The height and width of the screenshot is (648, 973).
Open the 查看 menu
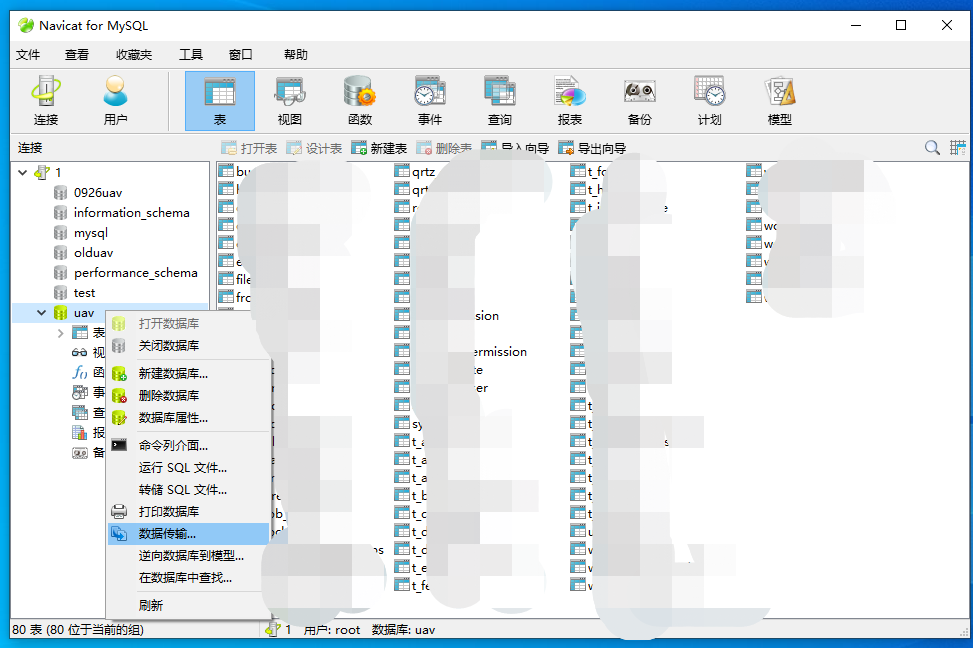click(x=77, y=55)
